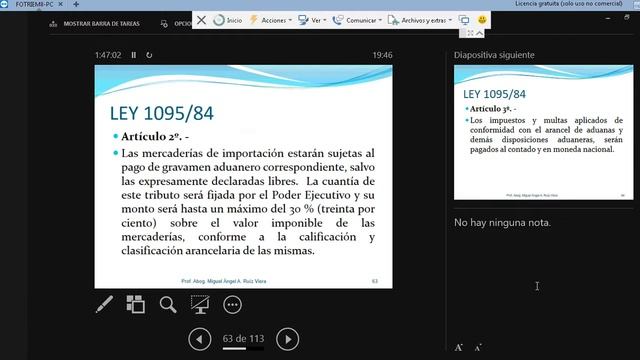Add a new connection tab with plus
The image size is (640, 360).
click(76, 4)
